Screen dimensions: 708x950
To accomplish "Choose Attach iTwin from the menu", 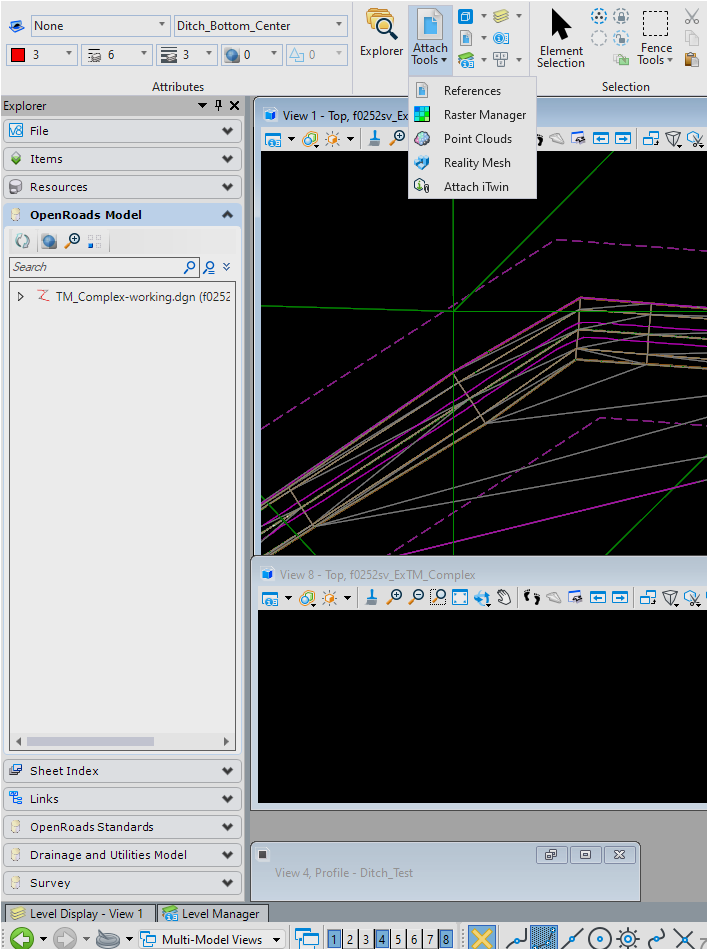I will pos(472,187).
